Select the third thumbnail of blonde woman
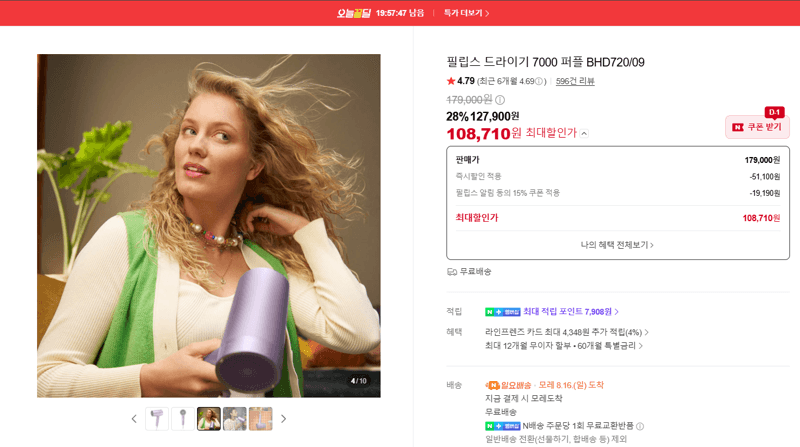 click(209, 419)
